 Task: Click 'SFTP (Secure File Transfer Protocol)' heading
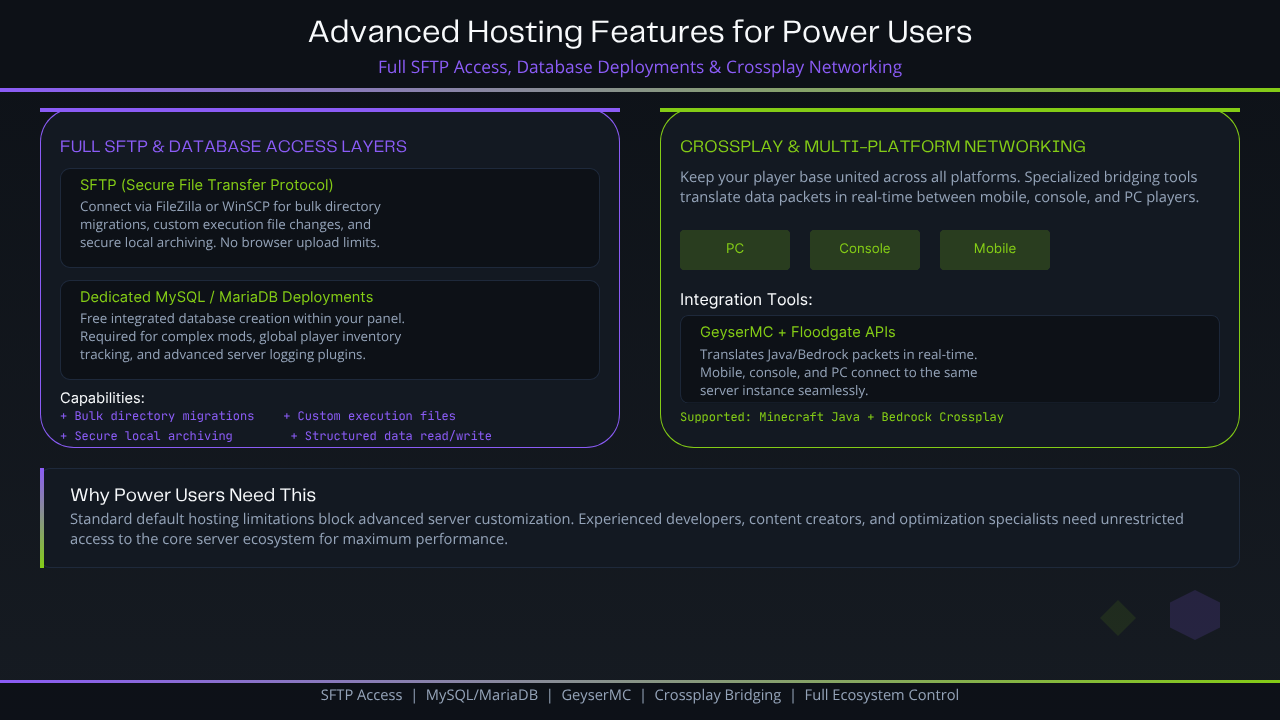click(x=207, y=185)
